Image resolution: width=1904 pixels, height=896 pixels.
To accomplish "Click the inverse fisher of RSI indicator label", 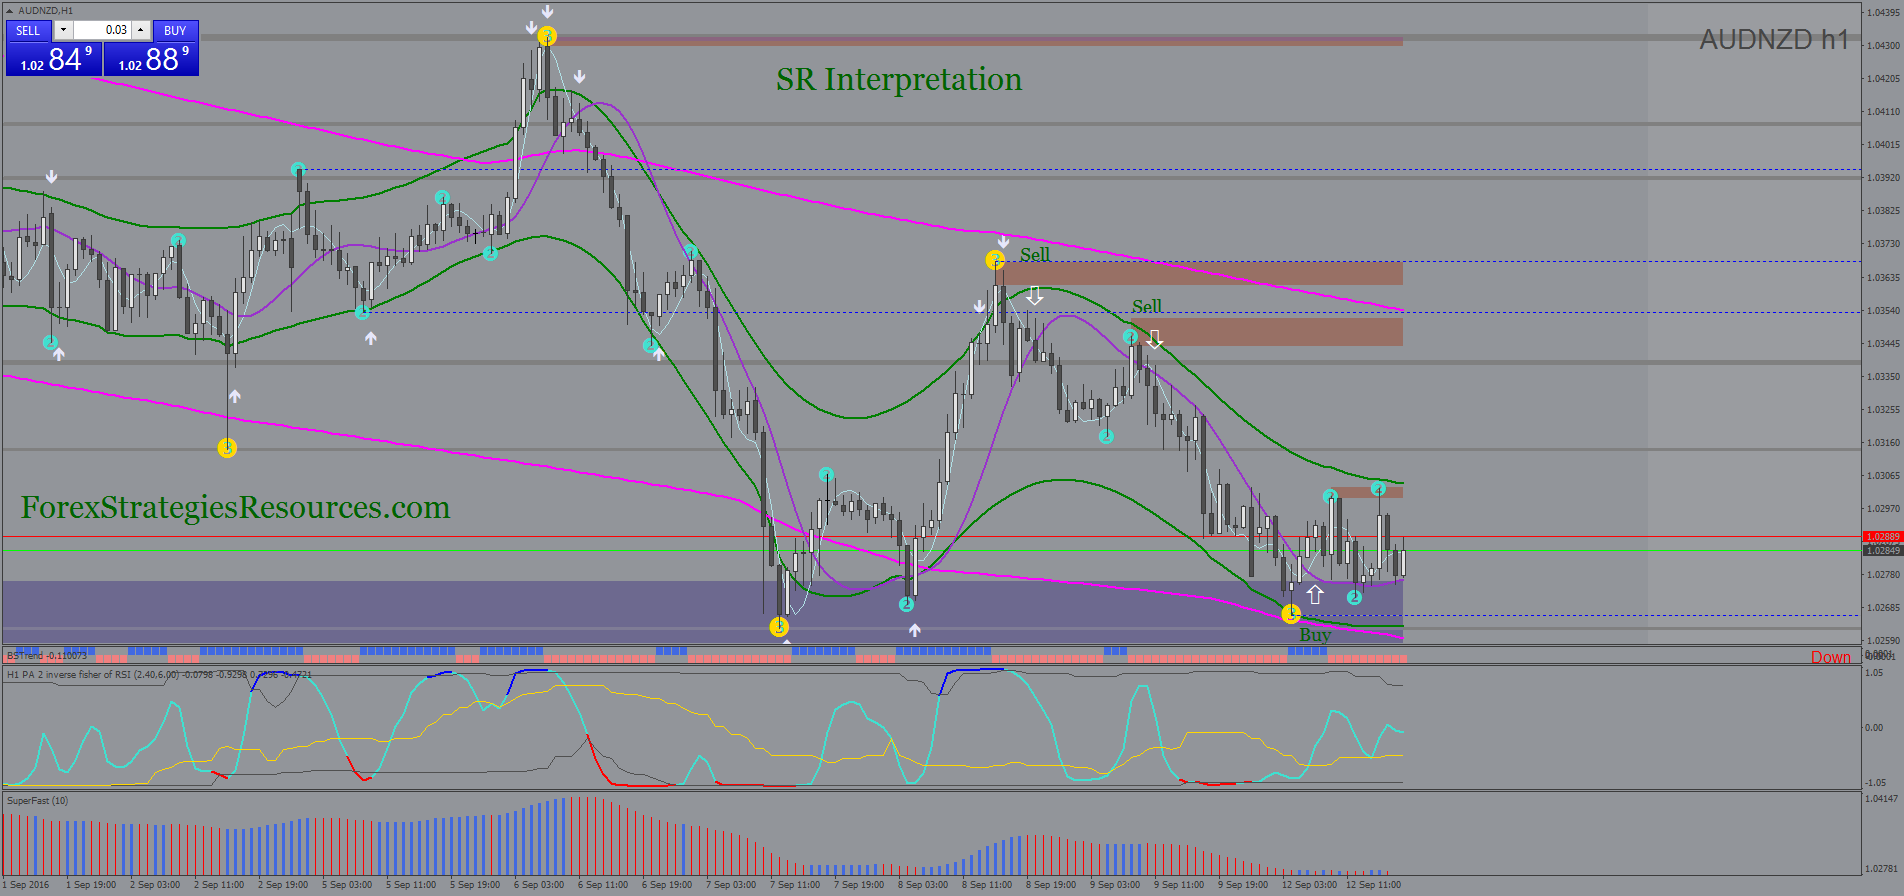I will [x=160, y=675].
